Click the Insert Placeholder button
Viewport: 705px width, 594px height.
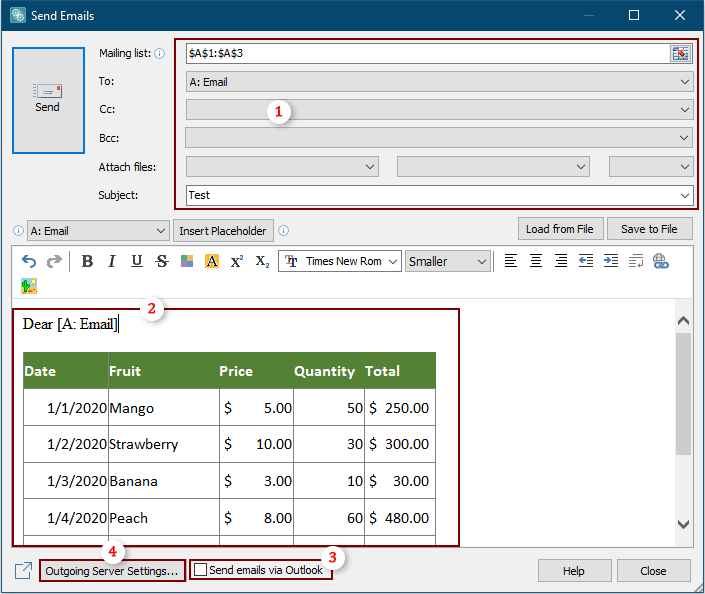click(x=223, y=231)
